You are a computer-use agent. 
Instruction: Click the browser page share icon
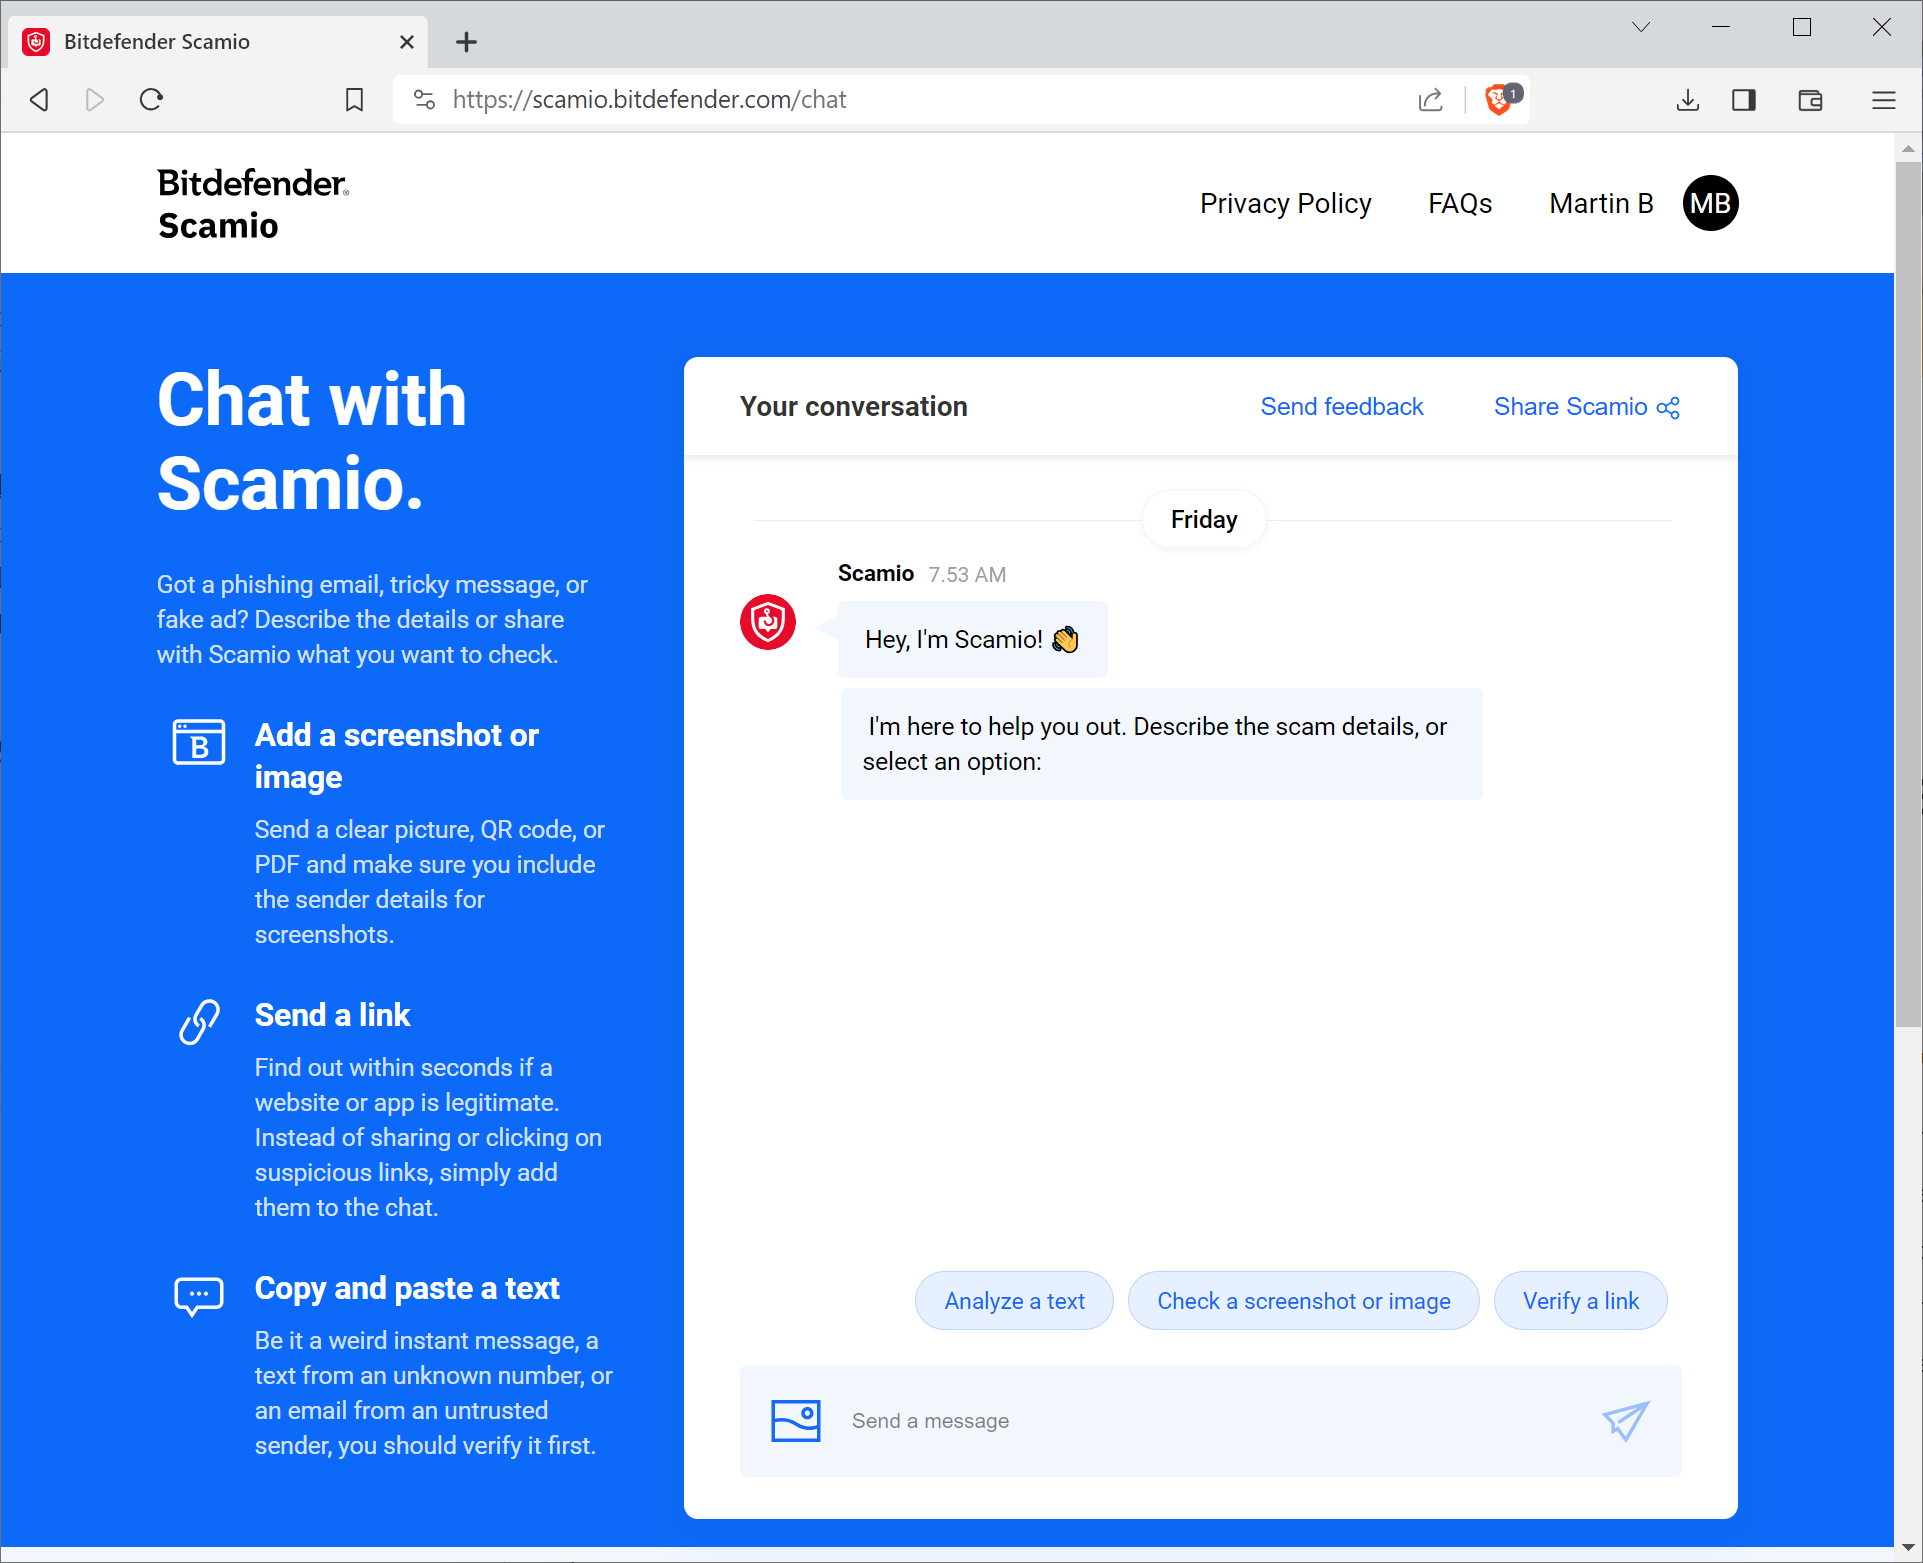(x=1430, y=100)
